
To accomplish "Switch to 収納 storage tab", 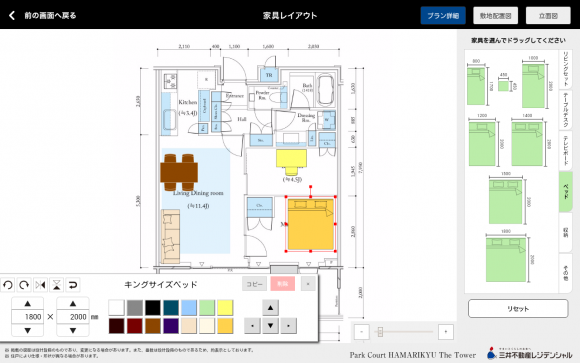I will 566,233.
